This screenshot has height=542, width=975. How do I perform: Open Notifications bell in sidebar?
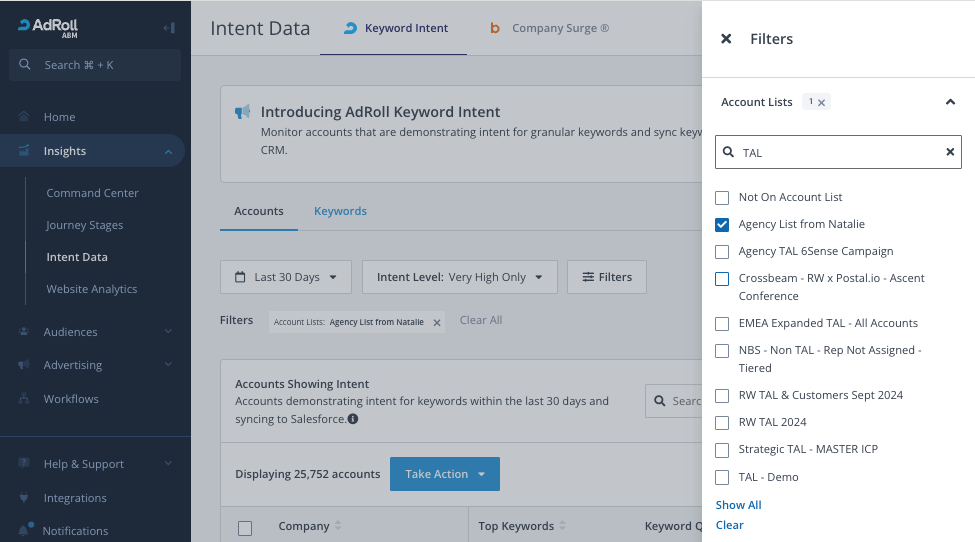point(24,530)
